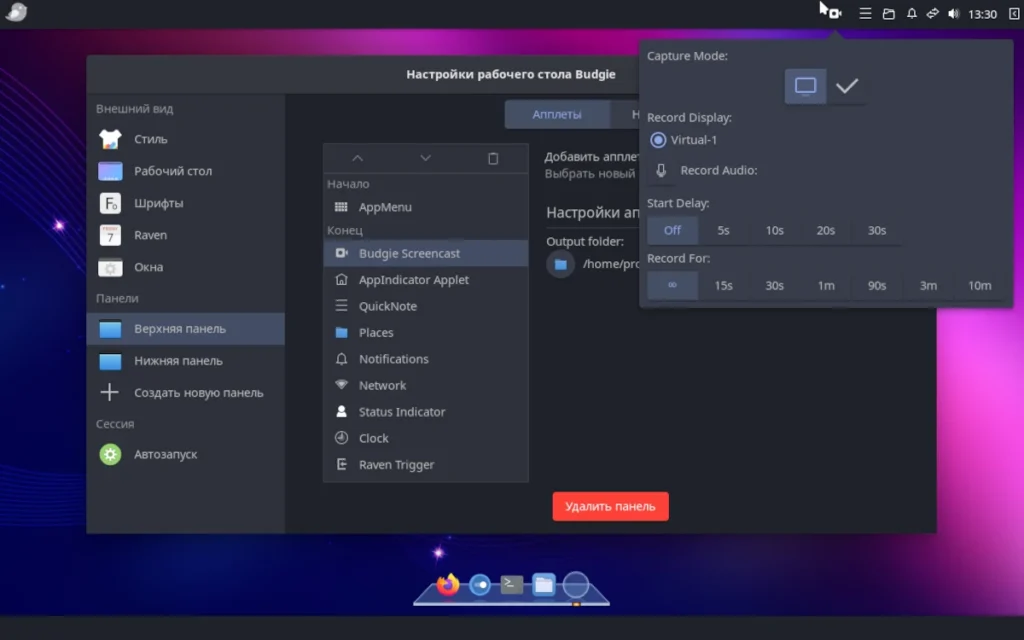This screenshot has height=640, width=1024.
Task: Open the file manager from dock
Action: (x=543, y=584)
